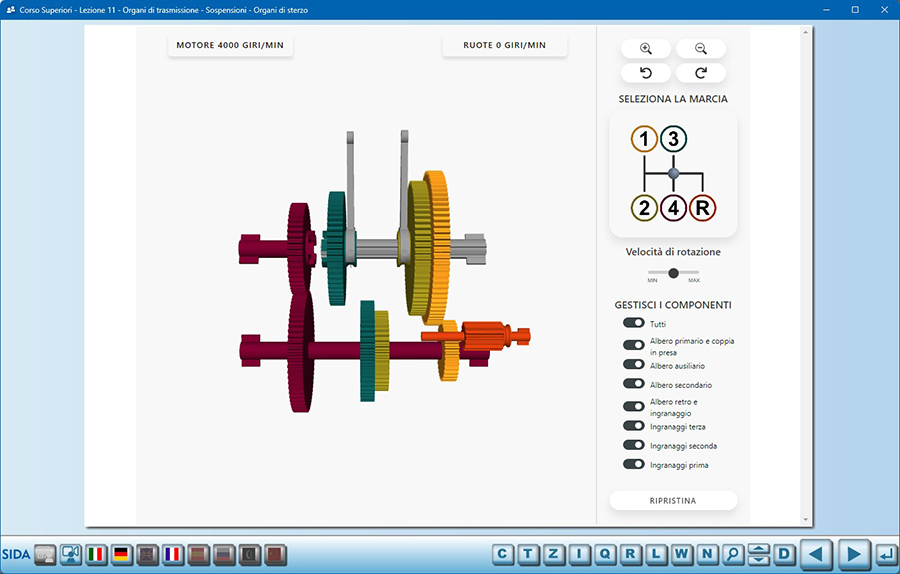Click the German flag language icon
Image resolution: width=900 pixels, height=574 pixels.
click(122, 554)
